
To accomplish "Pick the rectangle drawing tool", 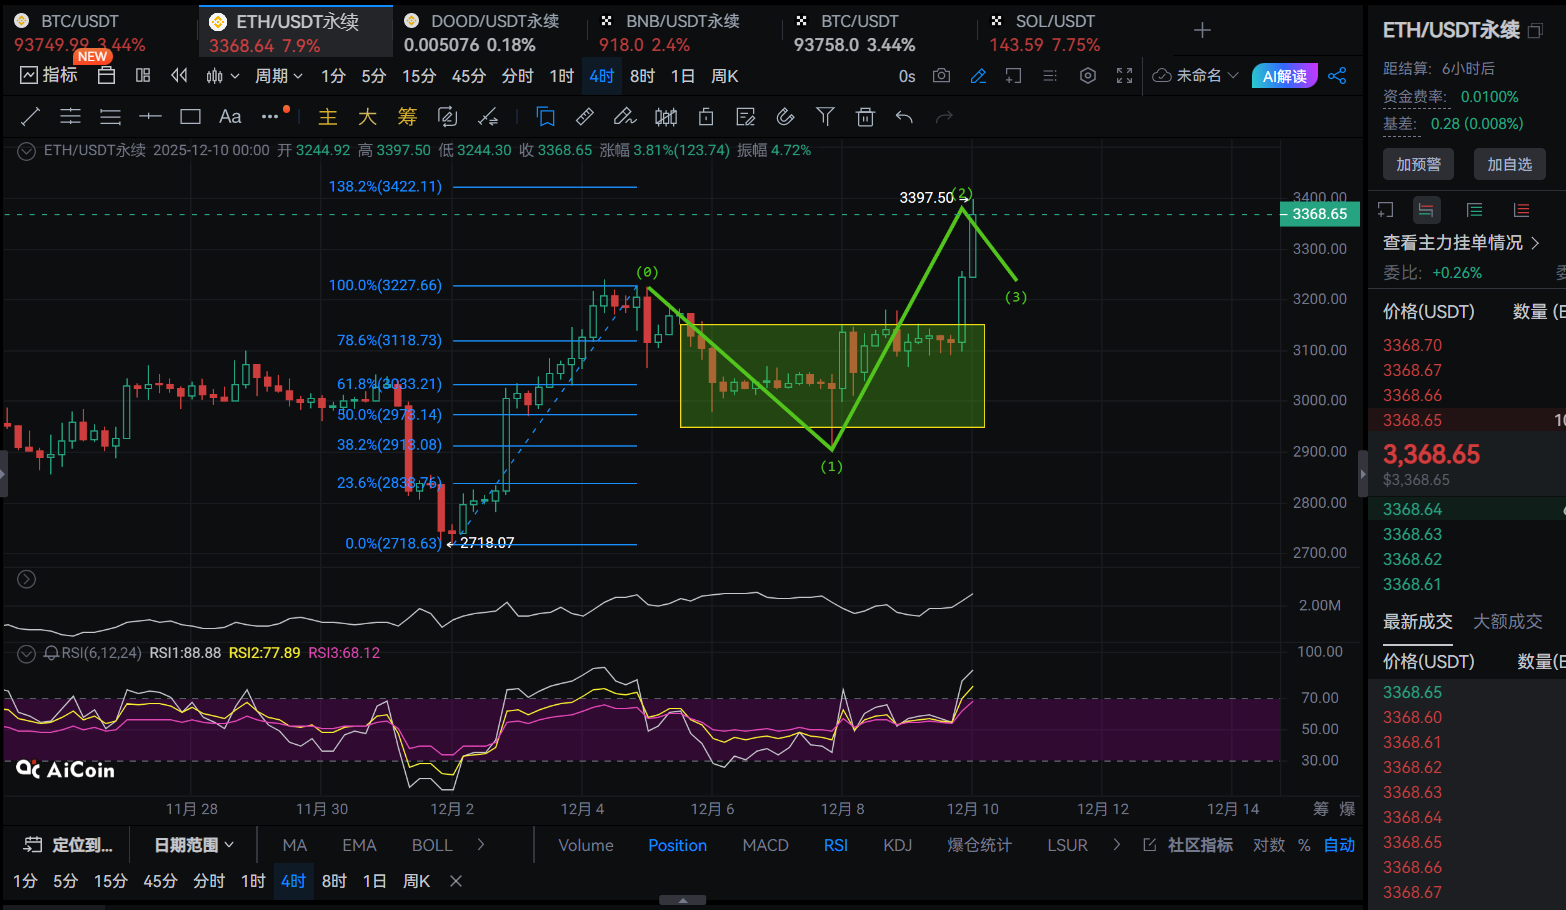I will point(190,117).
